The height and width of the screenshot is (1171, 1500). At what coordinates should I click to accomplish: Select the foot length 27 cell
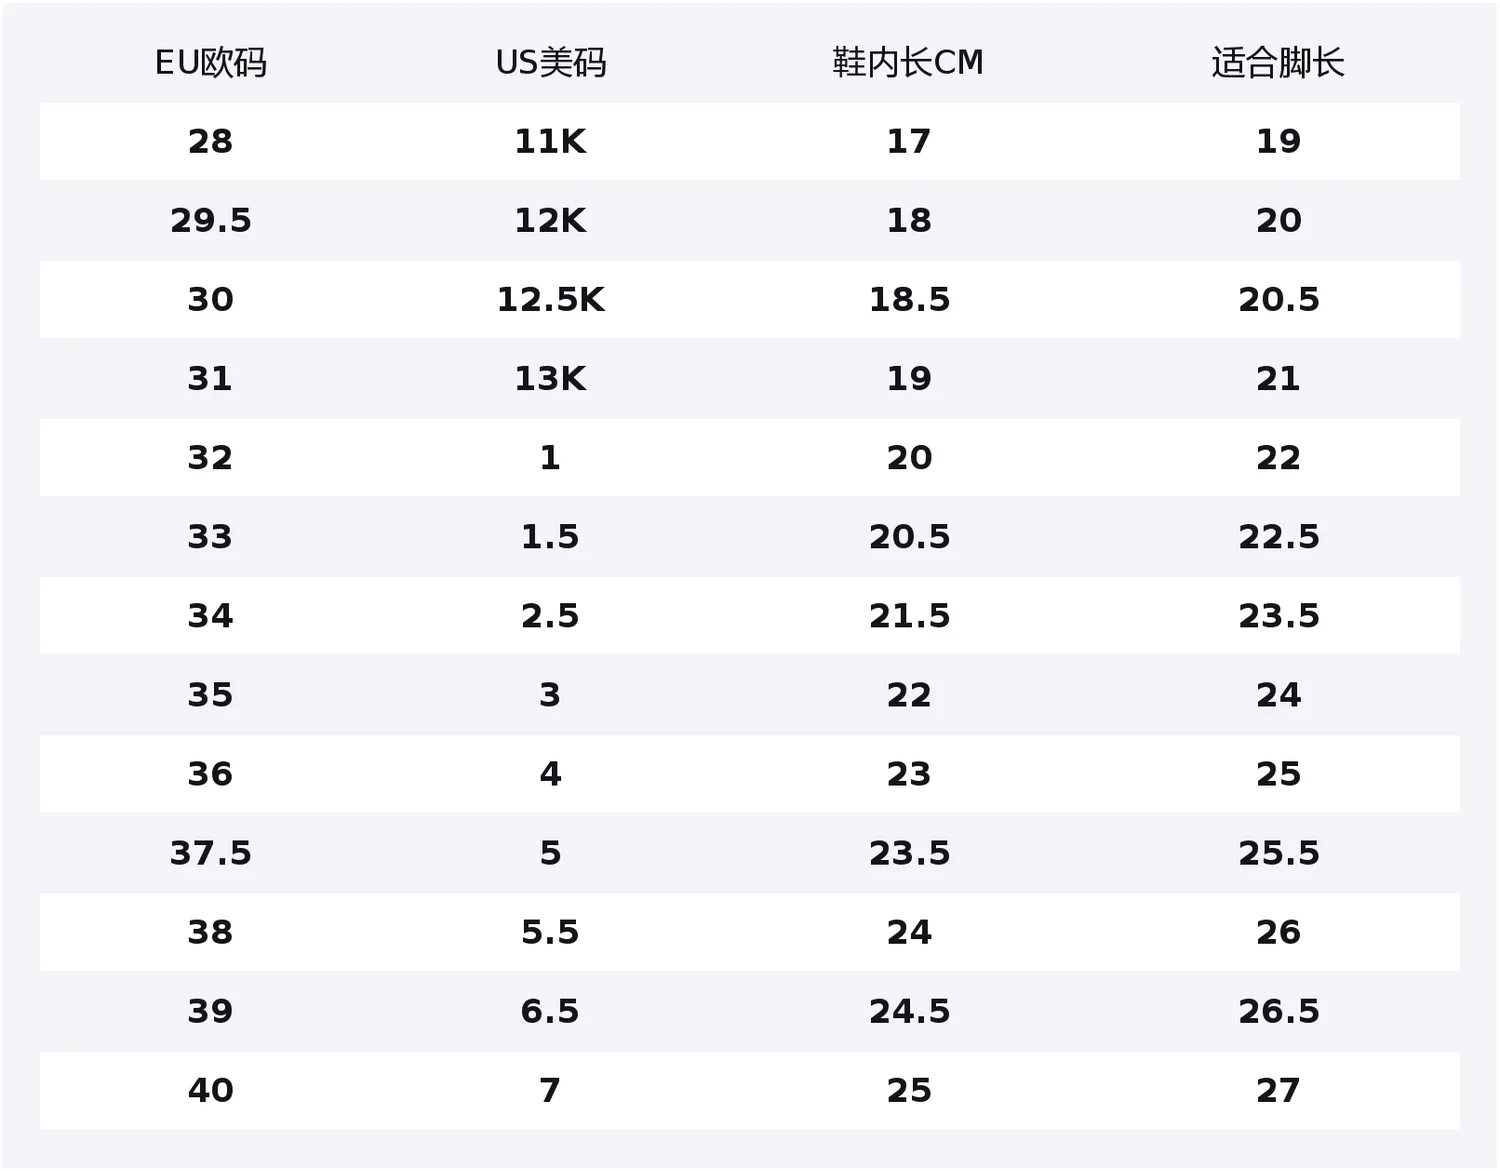tap(1279, 1090)
